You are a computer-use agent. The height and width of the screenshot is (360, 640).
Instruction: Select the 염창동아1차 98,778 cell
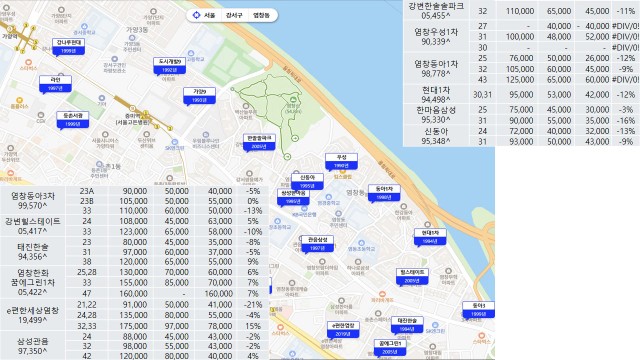436,69
